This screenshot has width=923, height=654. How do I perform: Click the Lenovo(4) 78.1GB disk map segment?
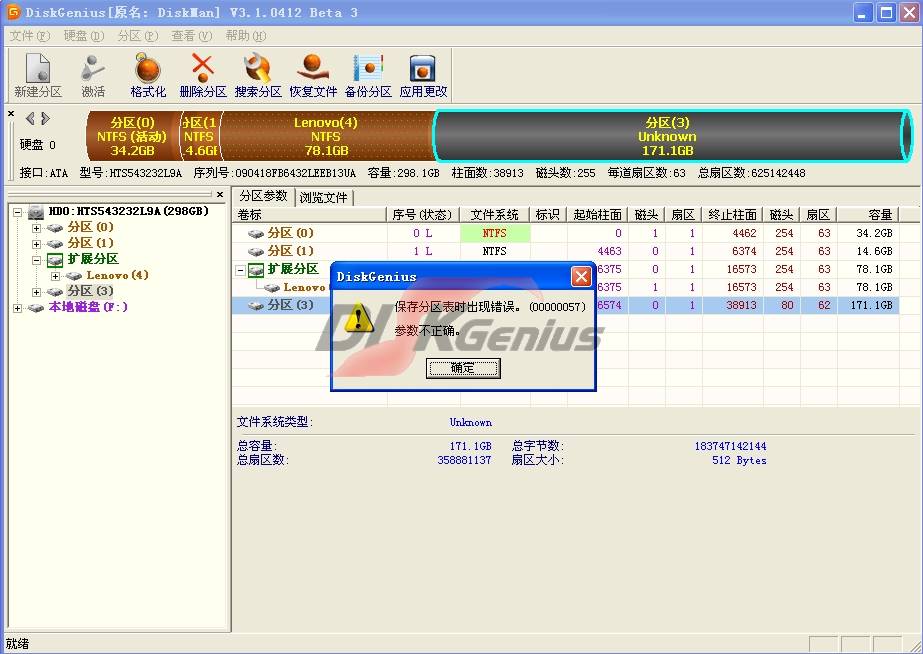pos(326,136)
